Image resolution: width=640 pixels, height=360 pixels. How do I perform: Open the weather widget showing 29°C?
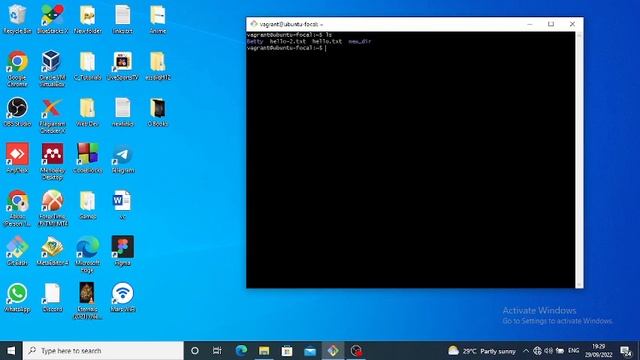[482, 351]
